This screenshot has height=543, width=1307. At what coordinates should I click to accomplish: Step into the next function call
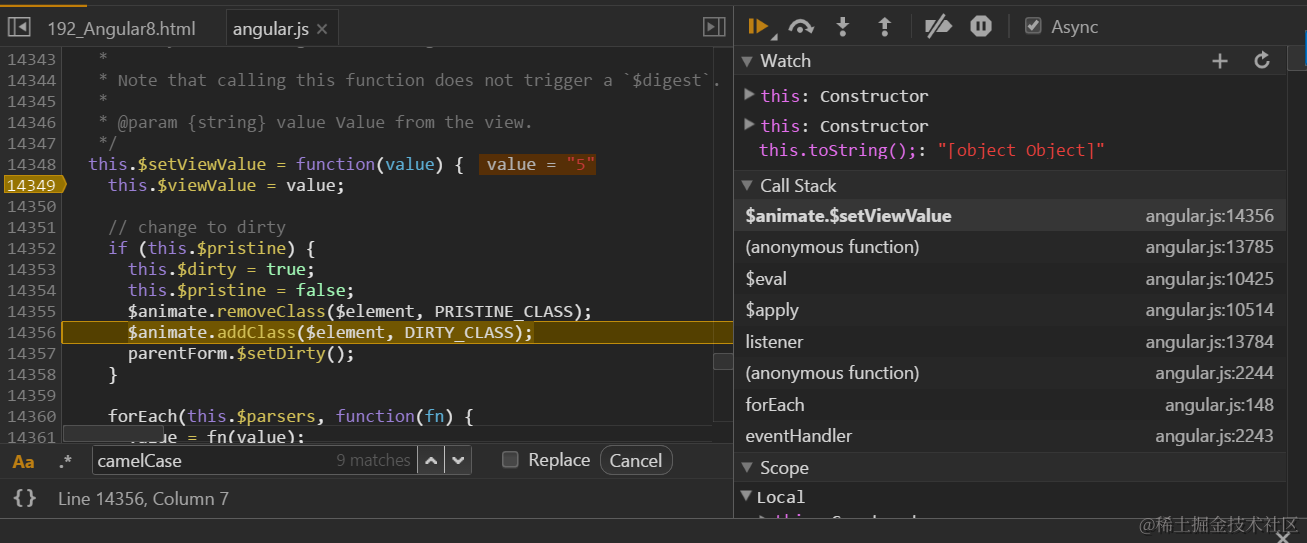[x=842, y=27]
